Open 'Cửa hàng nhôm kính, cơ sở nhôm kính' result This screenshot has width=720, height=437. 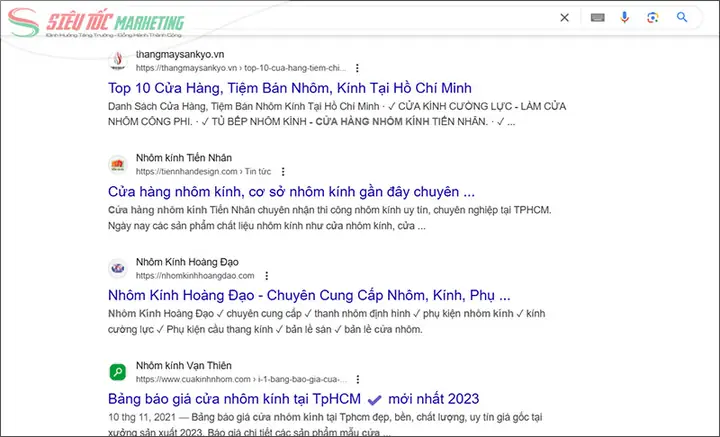[x=292, y=191]
